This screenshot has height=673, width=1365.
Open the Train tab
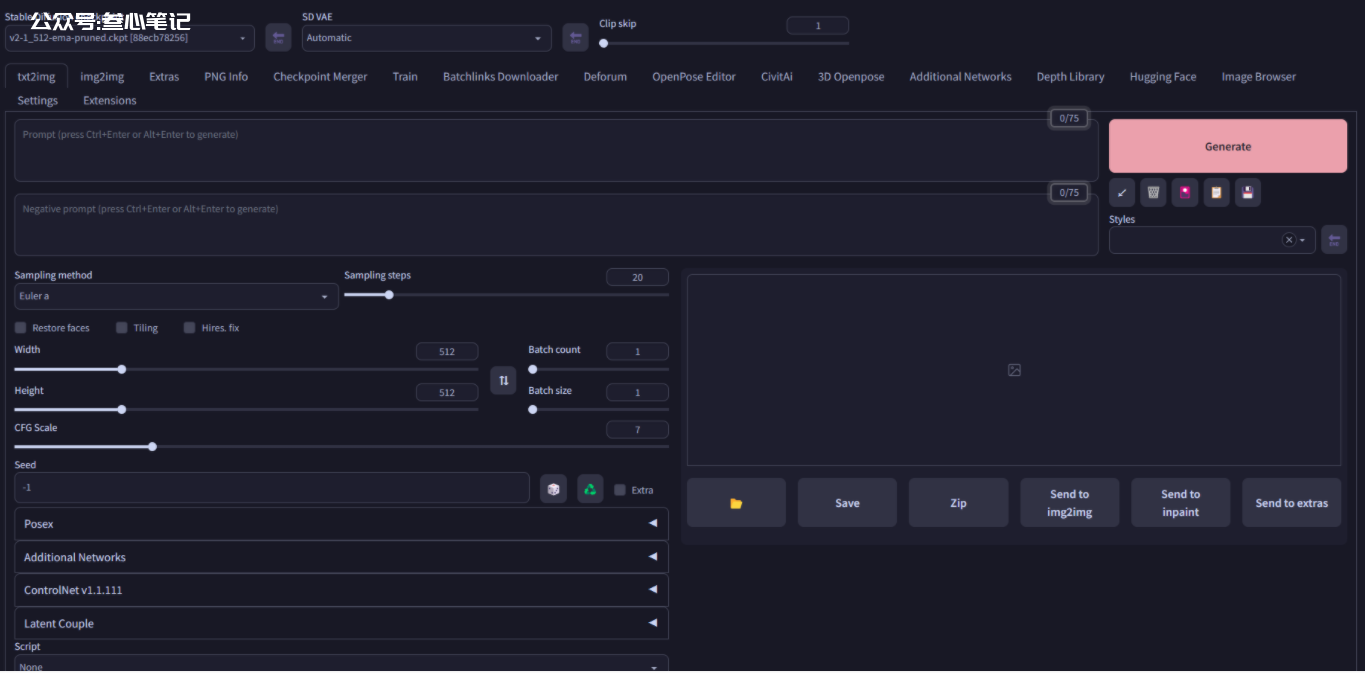pyautogui.click(x=405, y=76)
